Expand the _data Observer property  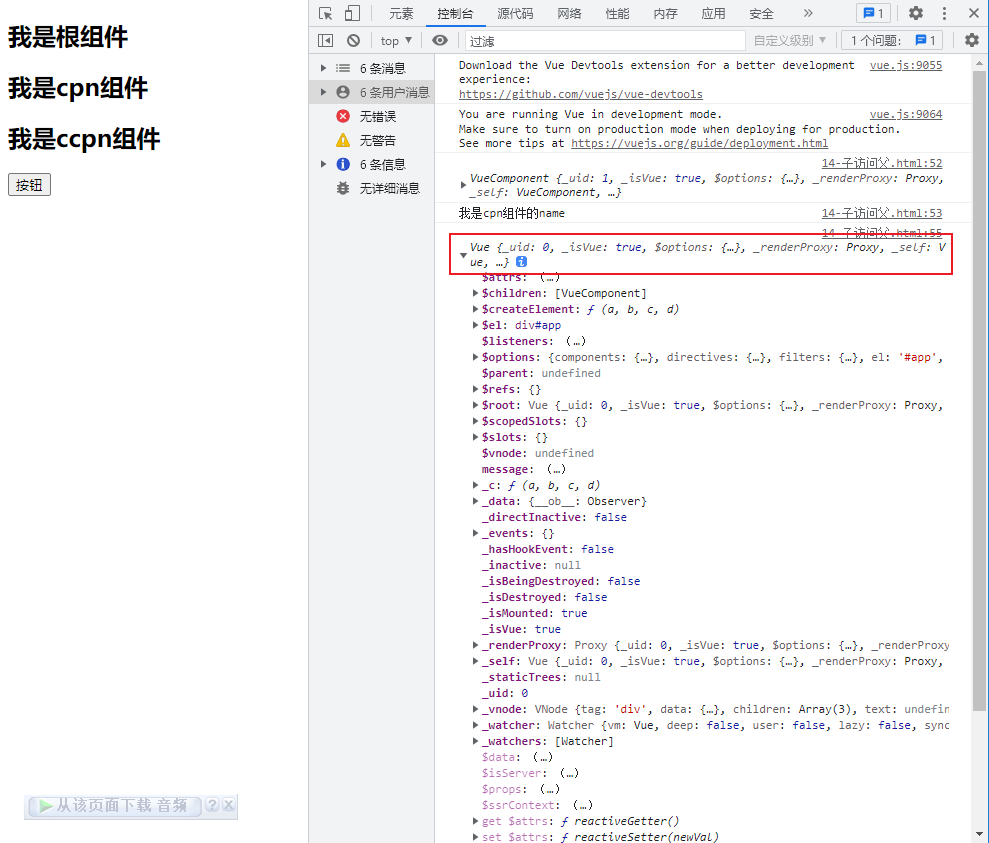coord(476,501)
